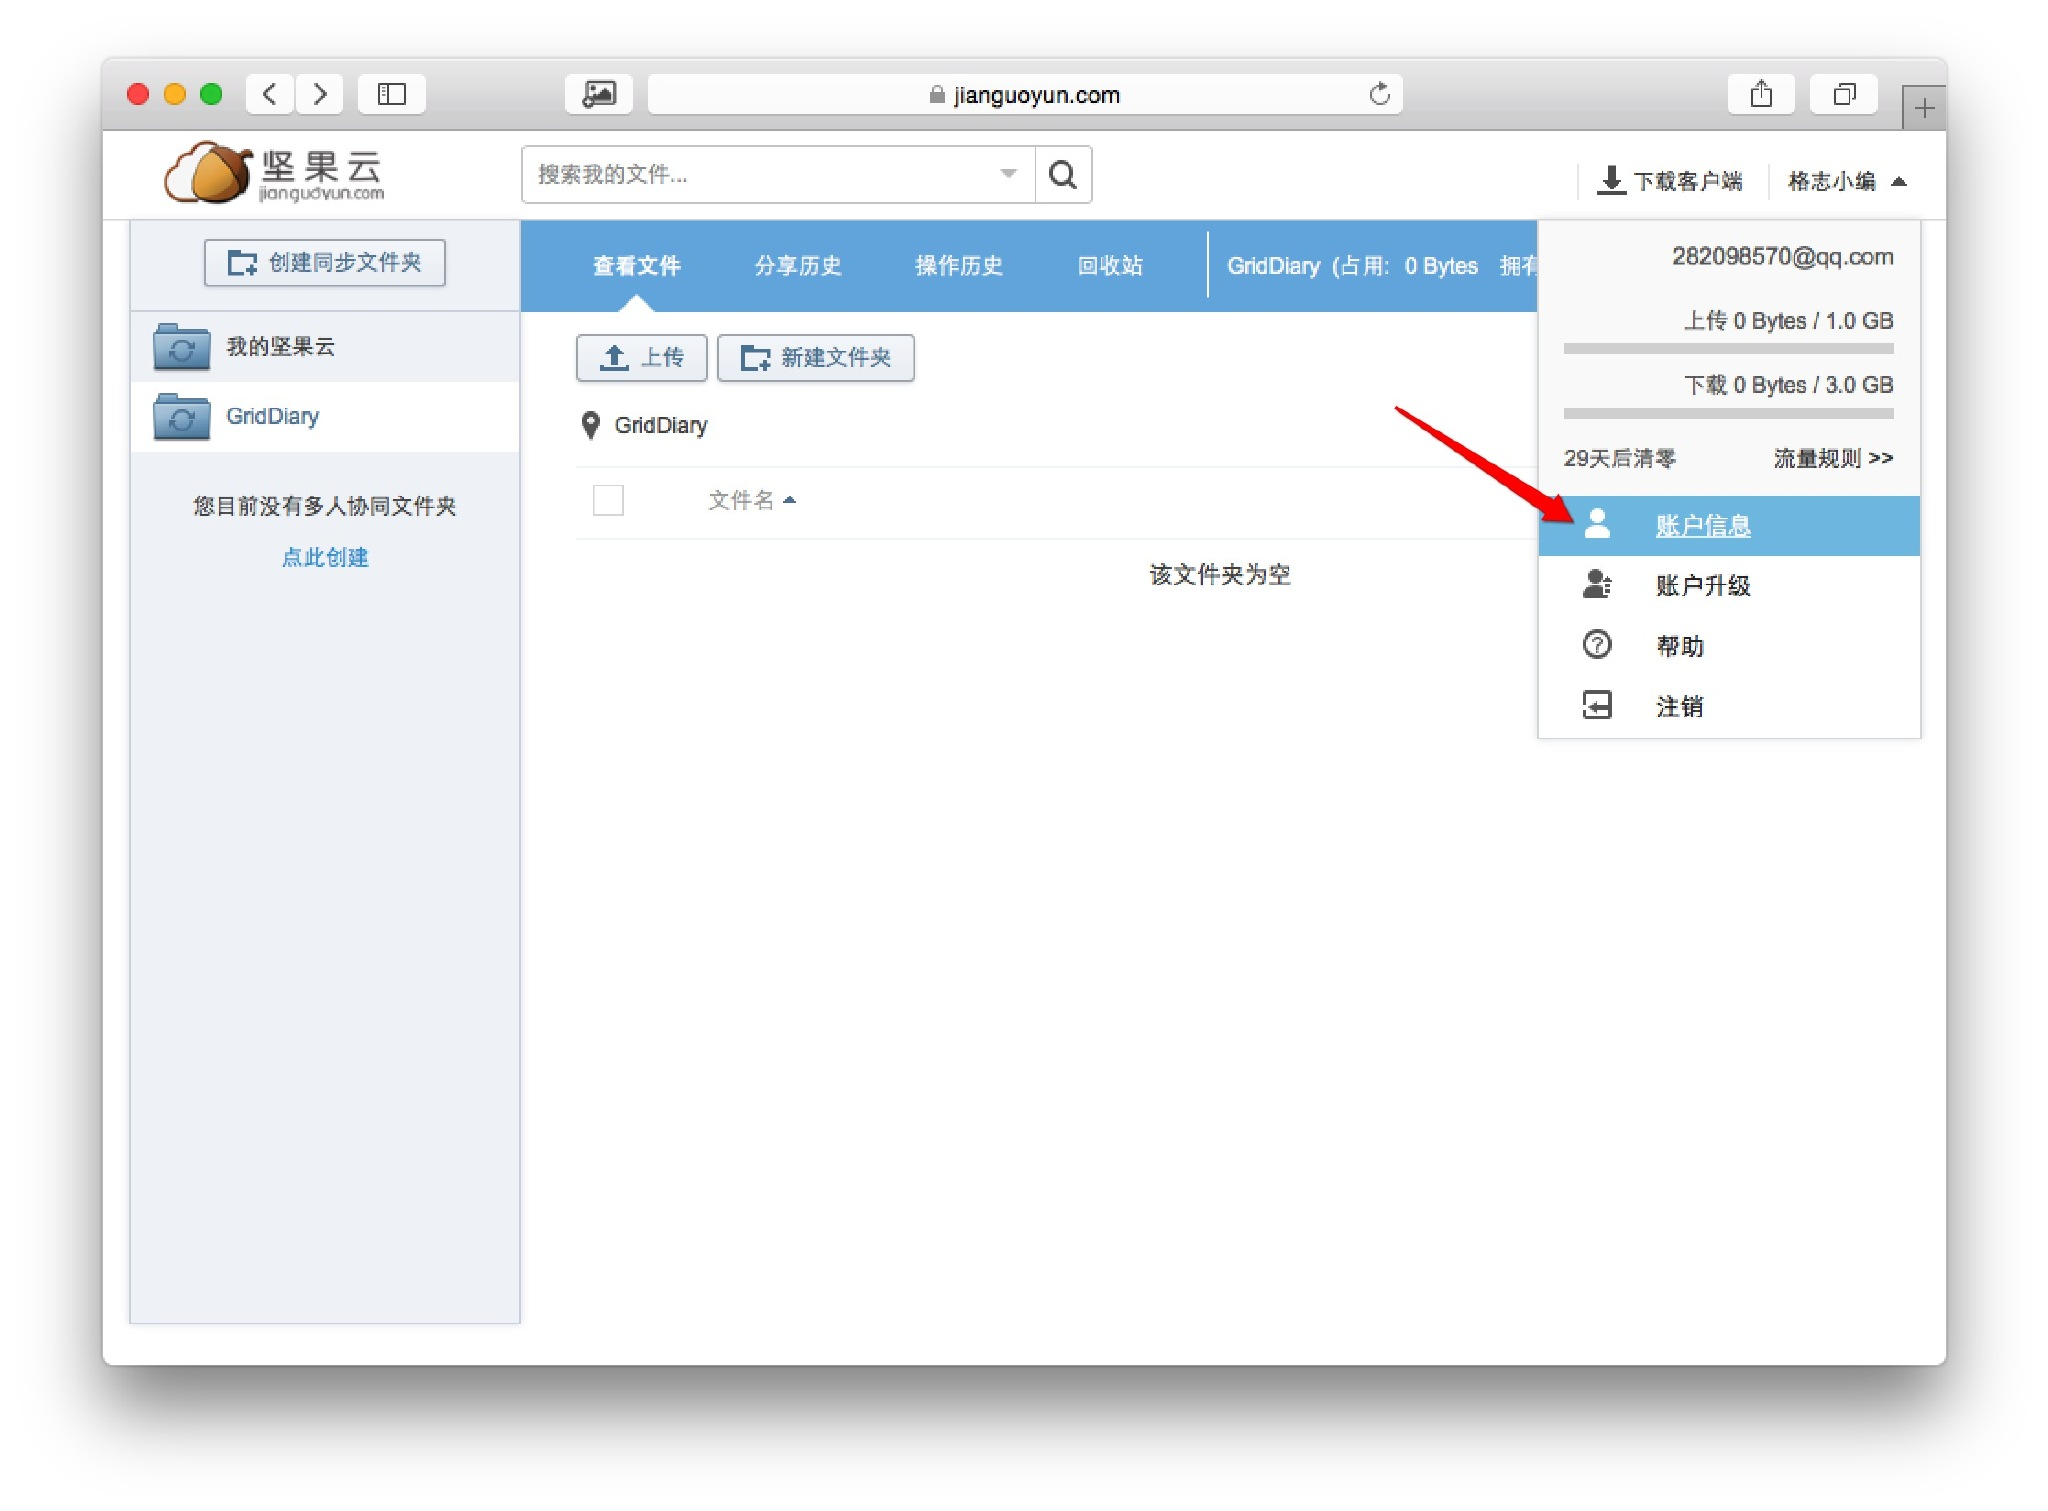Screen dimensions: 2048x1511
Task: Click the 帮助 question mark icon
Action: 1597,645
